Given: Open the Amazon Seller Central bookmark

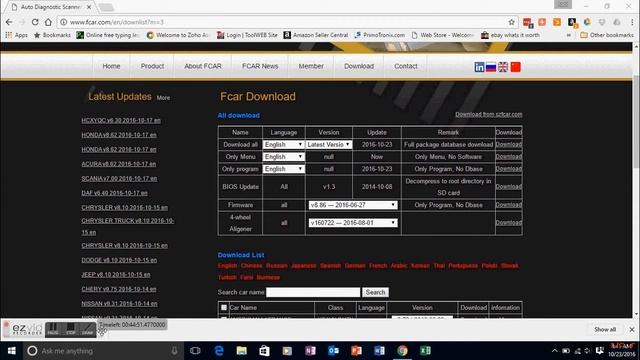Looking at the screenshot, I should pyautogui.click(x=316, y=35).
